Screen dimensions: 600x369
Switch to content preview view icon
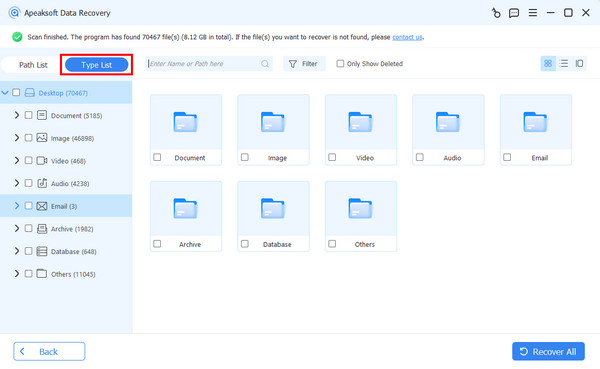579,64
